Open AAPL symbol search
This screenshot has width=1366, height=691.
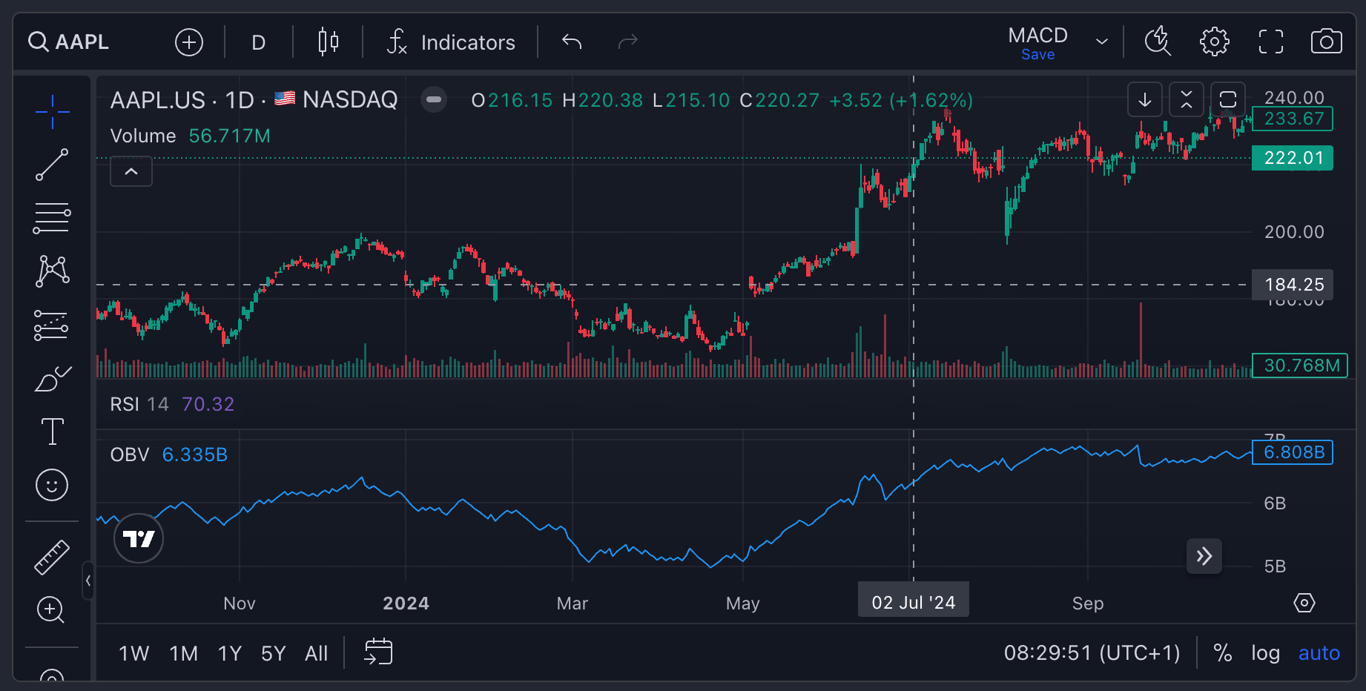(68, 42)
